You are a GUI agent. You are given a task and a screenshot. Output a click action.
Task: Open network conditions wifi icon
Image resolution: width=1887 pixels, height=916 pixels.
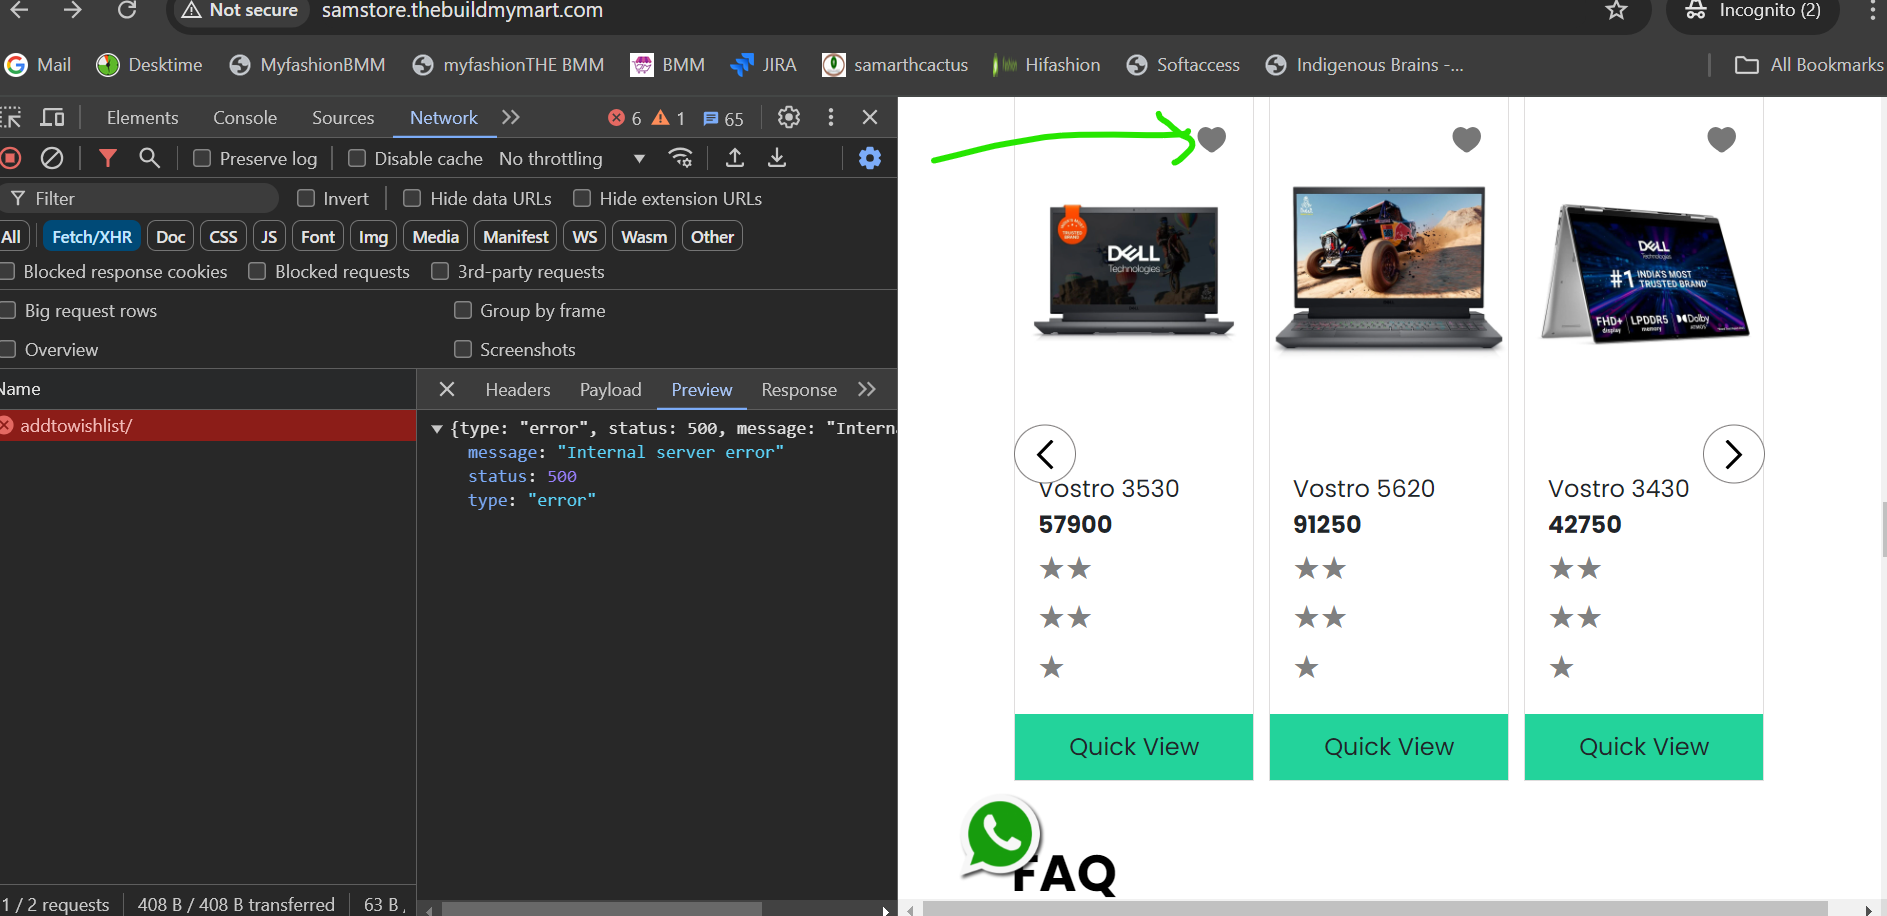click(x=681, y=158)
